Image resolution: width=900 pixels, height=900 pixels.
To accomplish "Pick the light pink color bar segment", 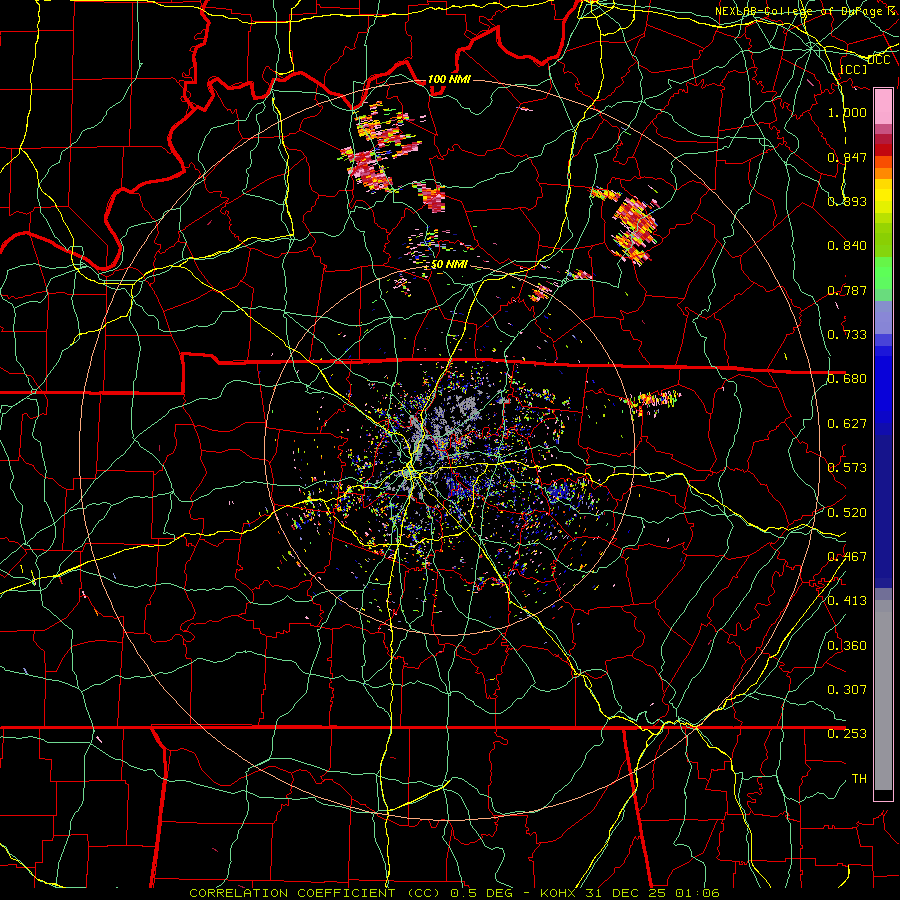I will pos(883,107).
